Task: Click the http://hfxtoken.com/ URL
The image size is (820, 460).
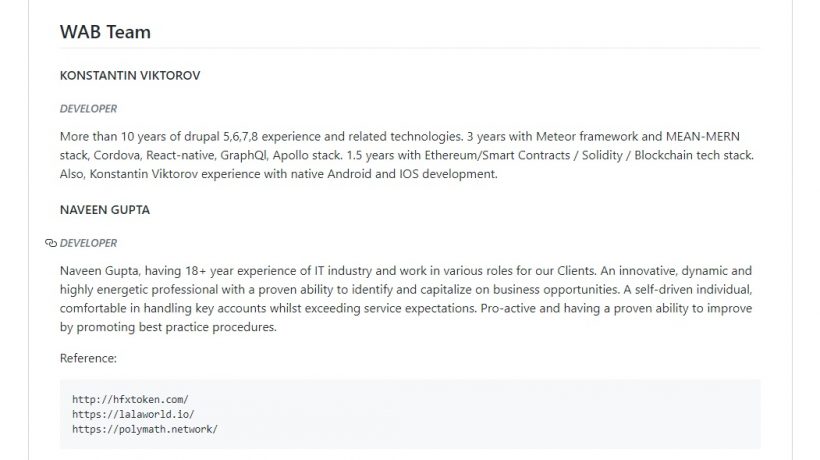Action: pos(130,399)
